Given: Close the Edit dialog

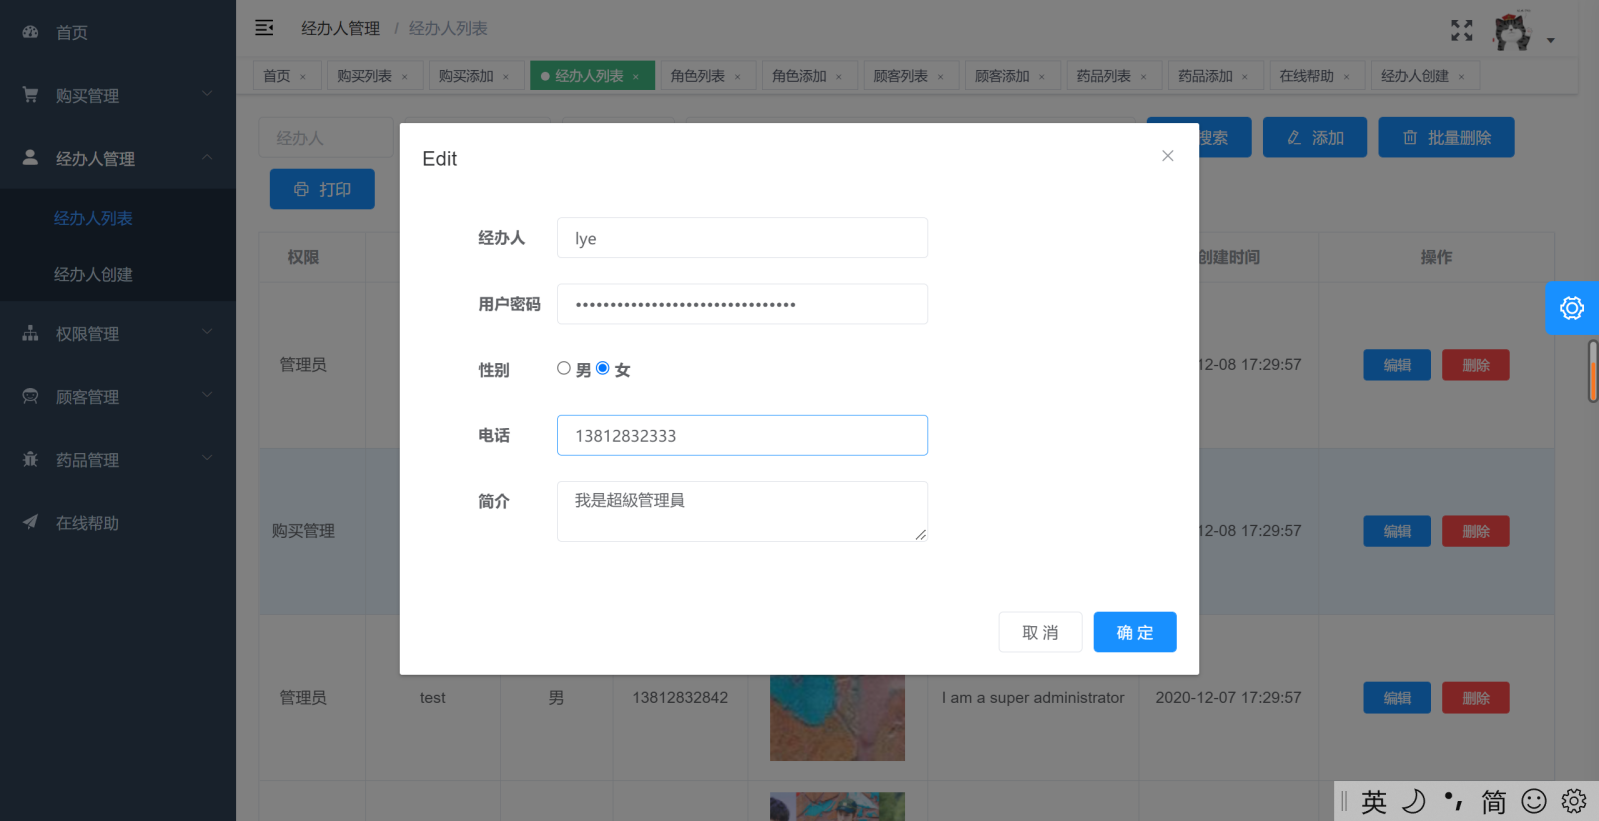Looking at the screenshot, I should [x=1167, y=156].
